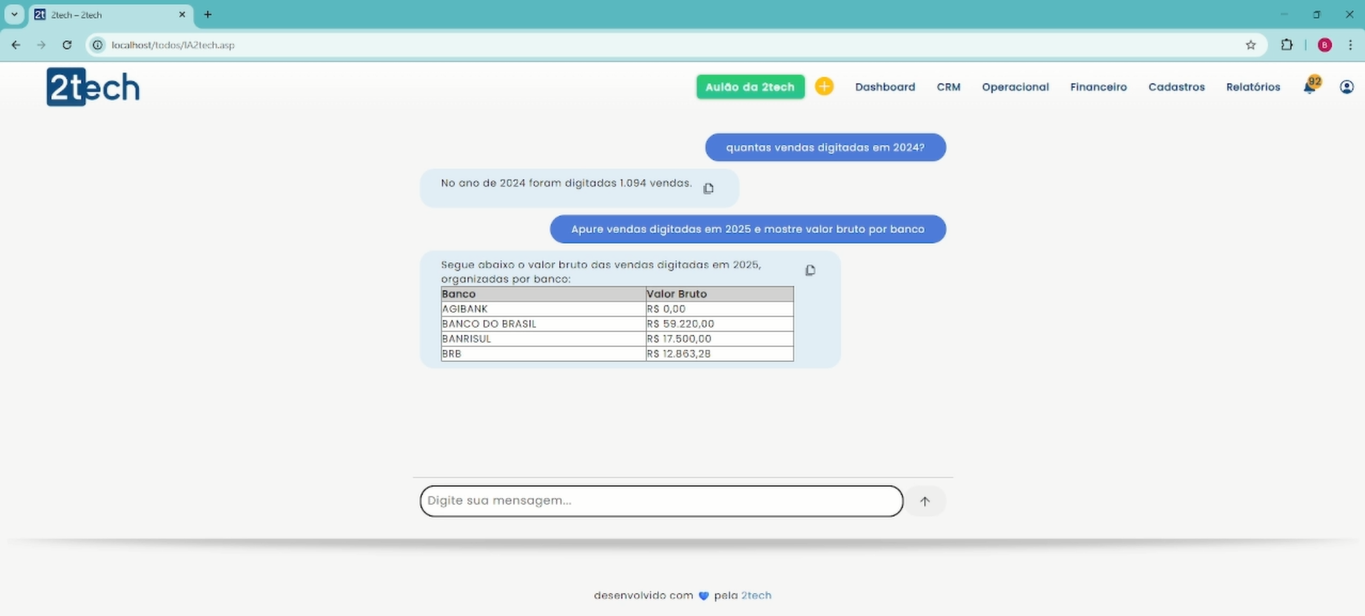Expand the Operacional menu

1015,87
